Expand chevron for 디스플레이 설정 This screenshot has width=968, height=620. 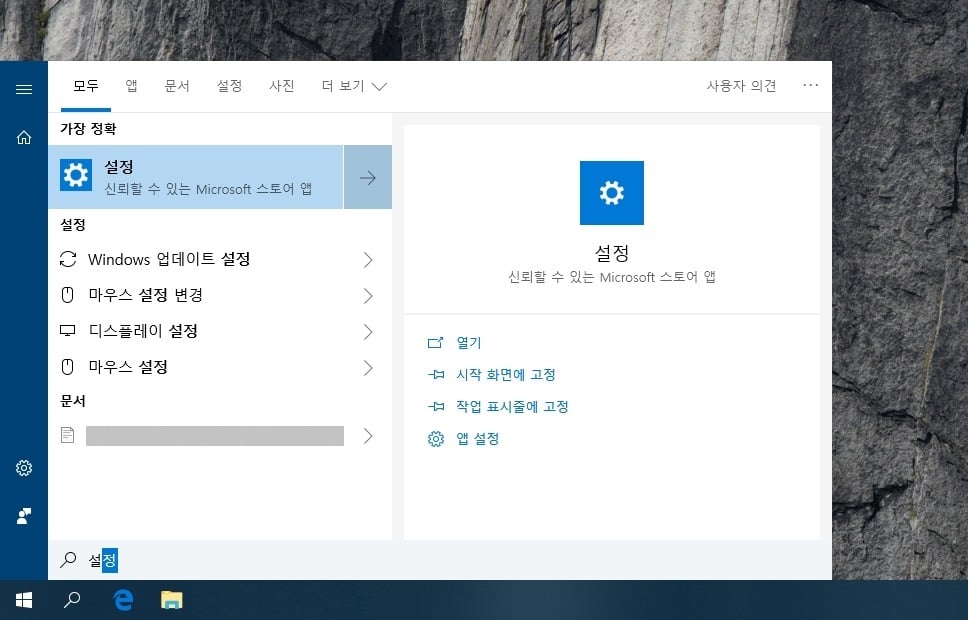coord(368,332)
